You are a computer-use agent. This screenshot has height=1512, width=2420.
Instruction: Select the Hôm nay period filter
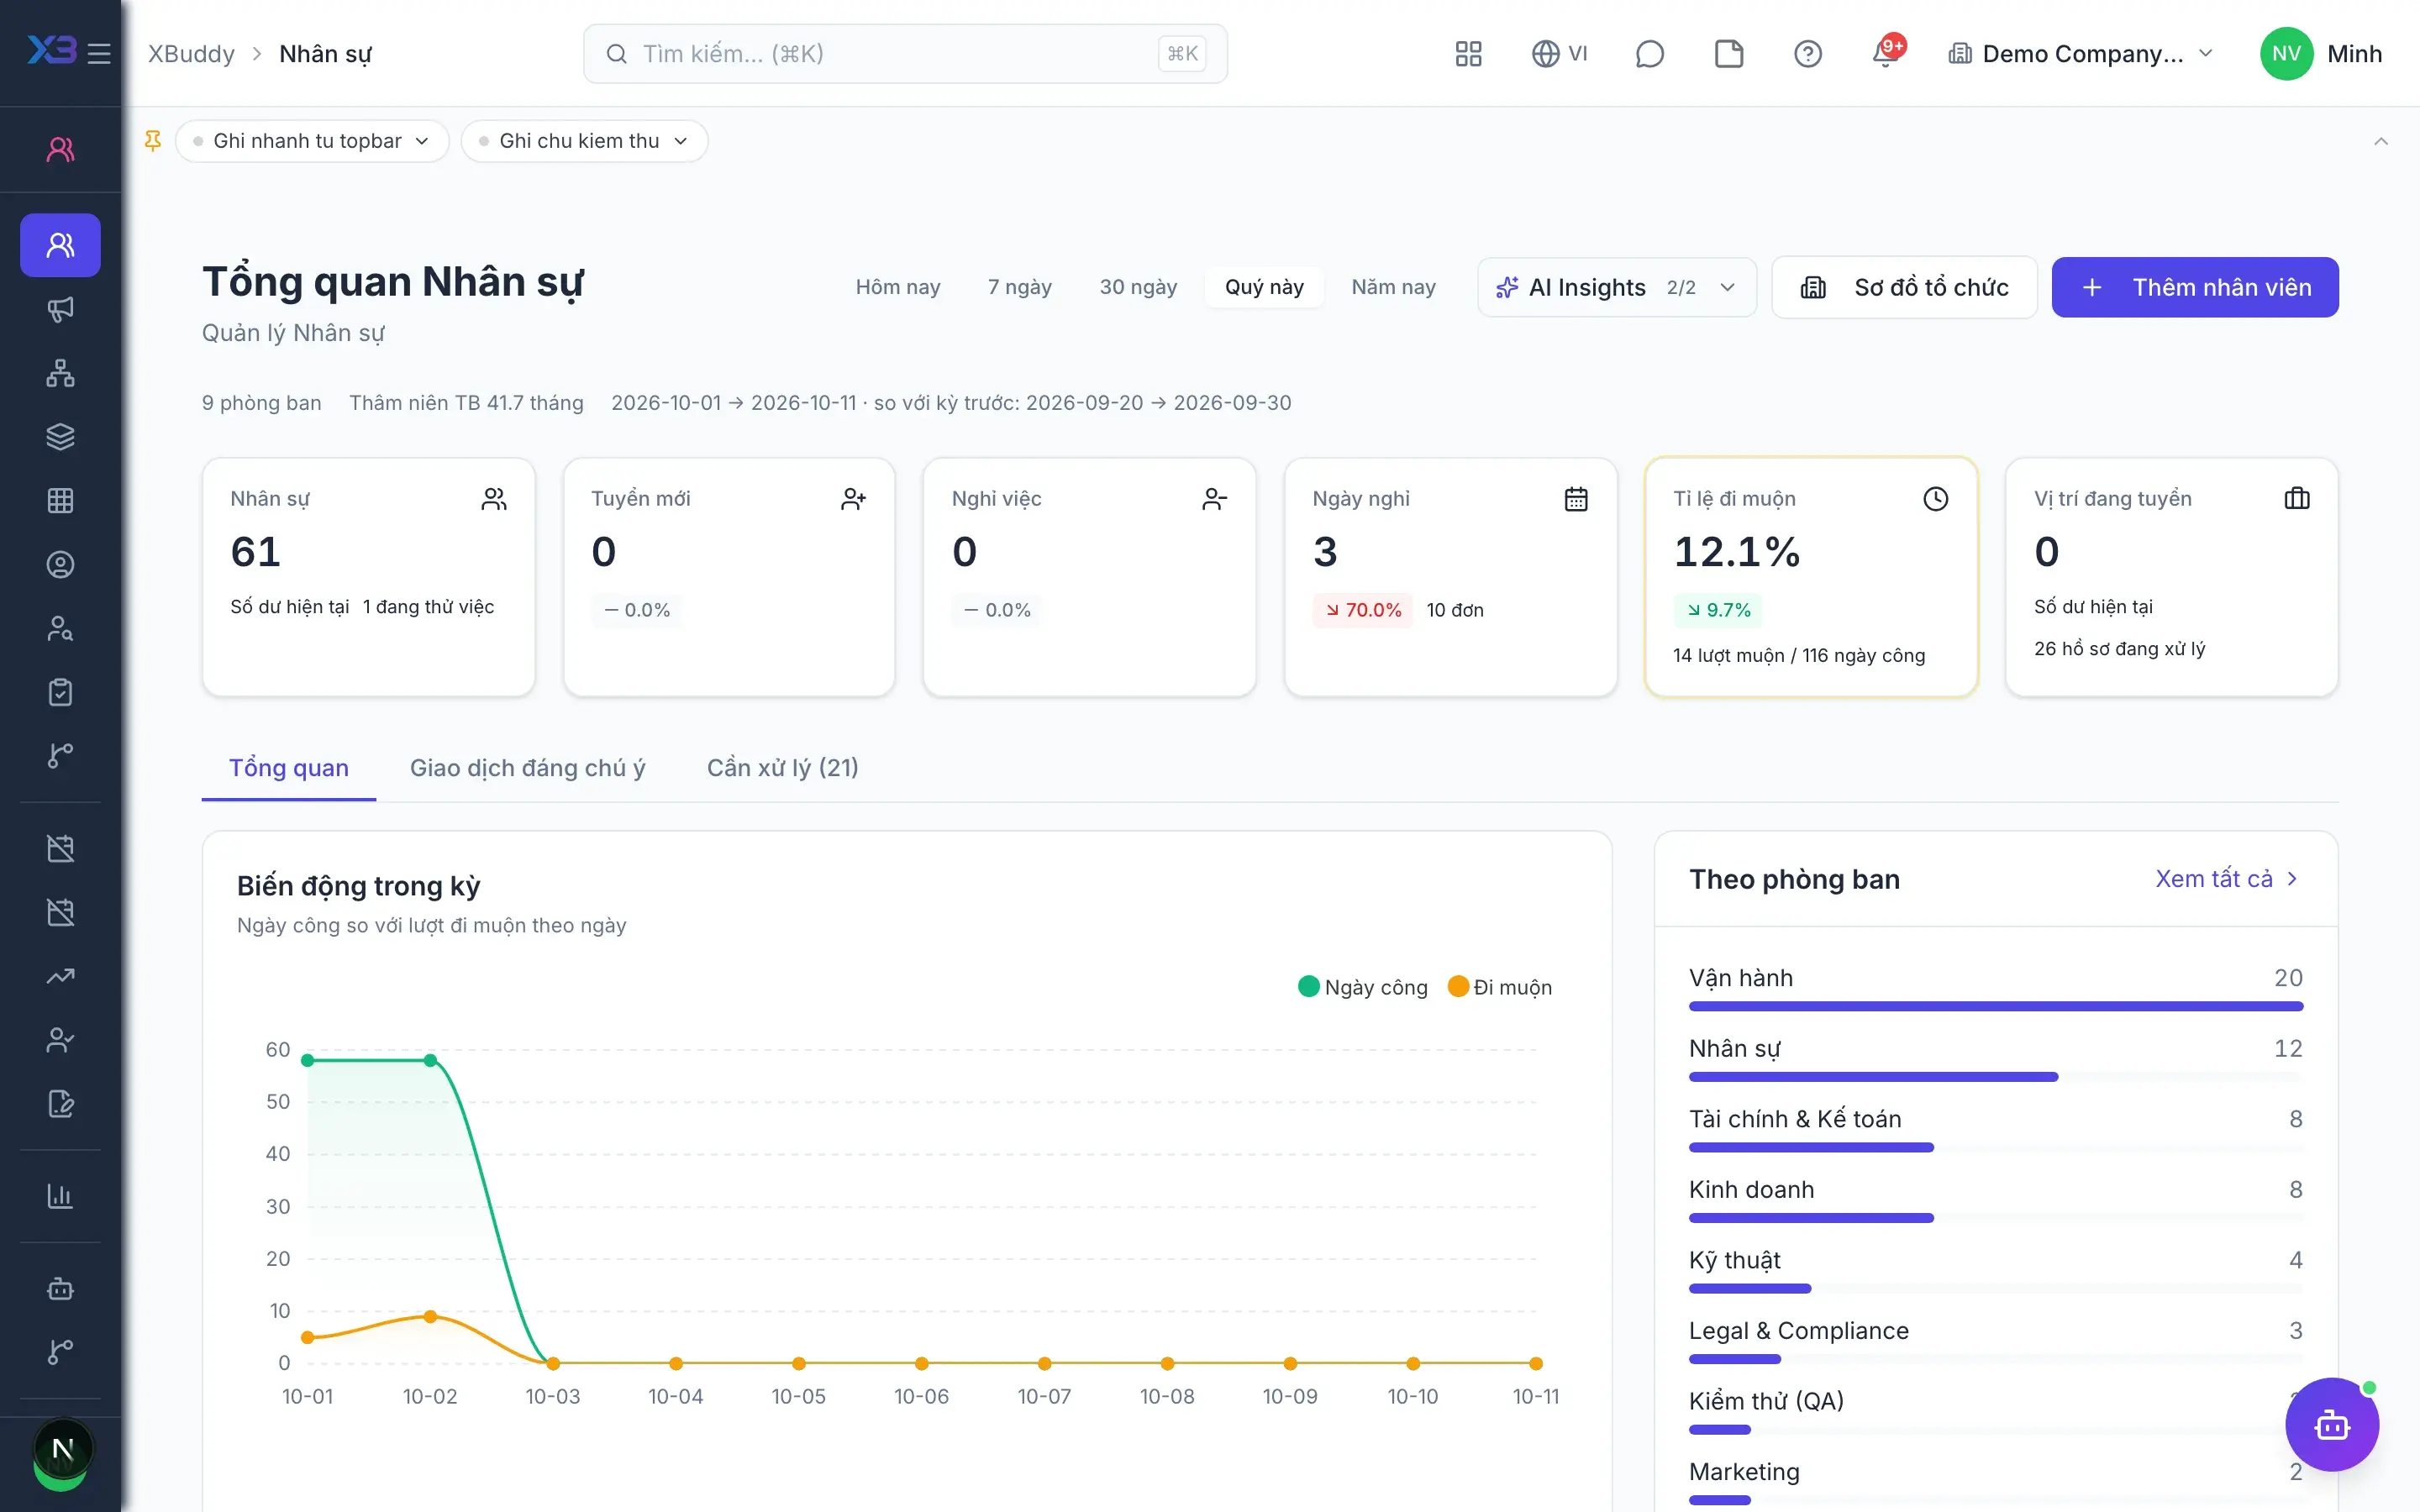point(898,287)
